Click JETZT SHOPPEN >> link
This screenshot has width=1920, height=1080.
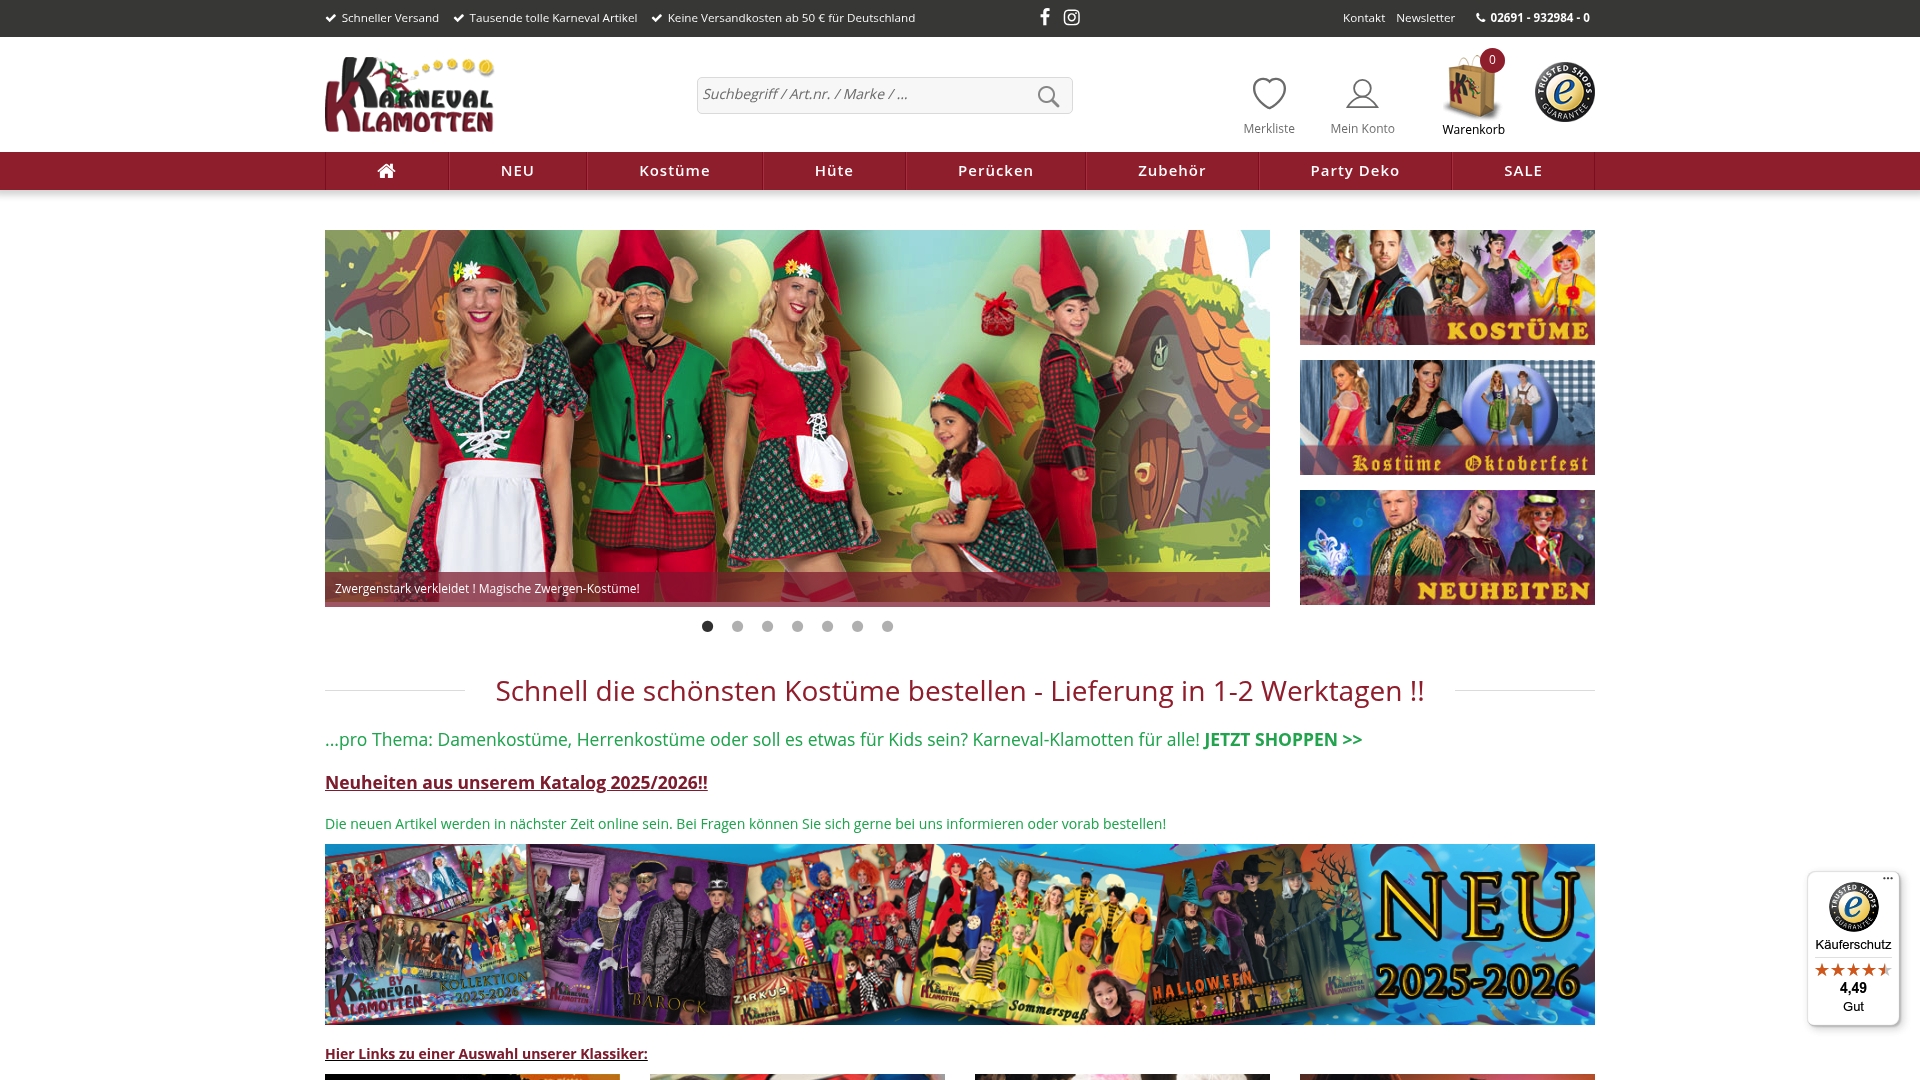tap(1283, 740)
